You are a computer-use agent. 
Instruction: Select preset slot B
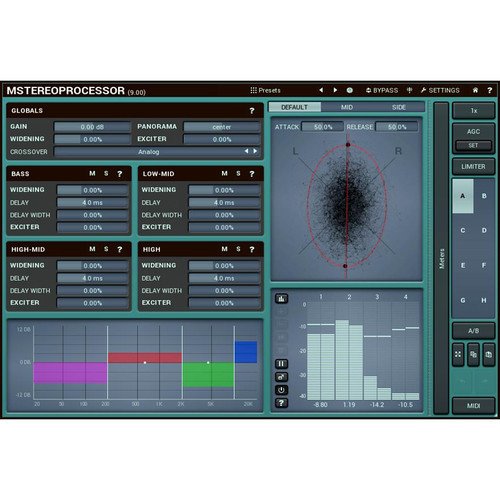tap(484, 196)
